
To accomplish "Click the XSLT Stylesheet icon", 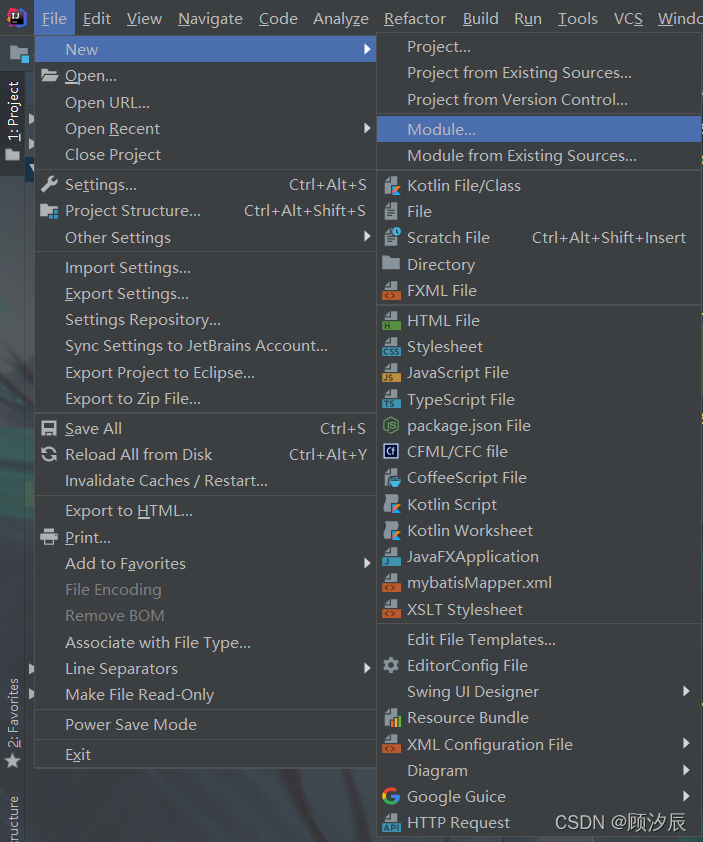I will (x=392, y=609).
